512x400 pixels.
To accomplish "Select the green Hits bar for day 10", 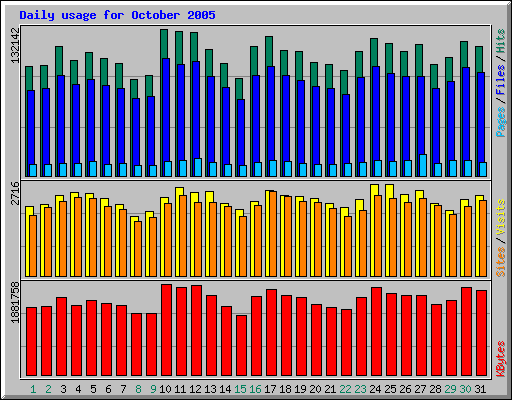I will [x=164, y=44].
